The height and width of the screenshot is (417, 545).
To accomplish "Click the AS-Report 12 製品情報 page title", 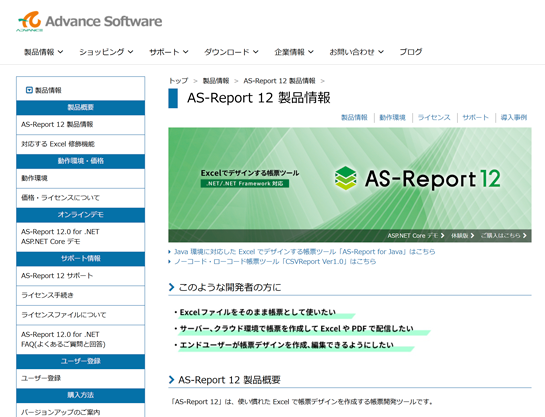I will click(259, 98).
